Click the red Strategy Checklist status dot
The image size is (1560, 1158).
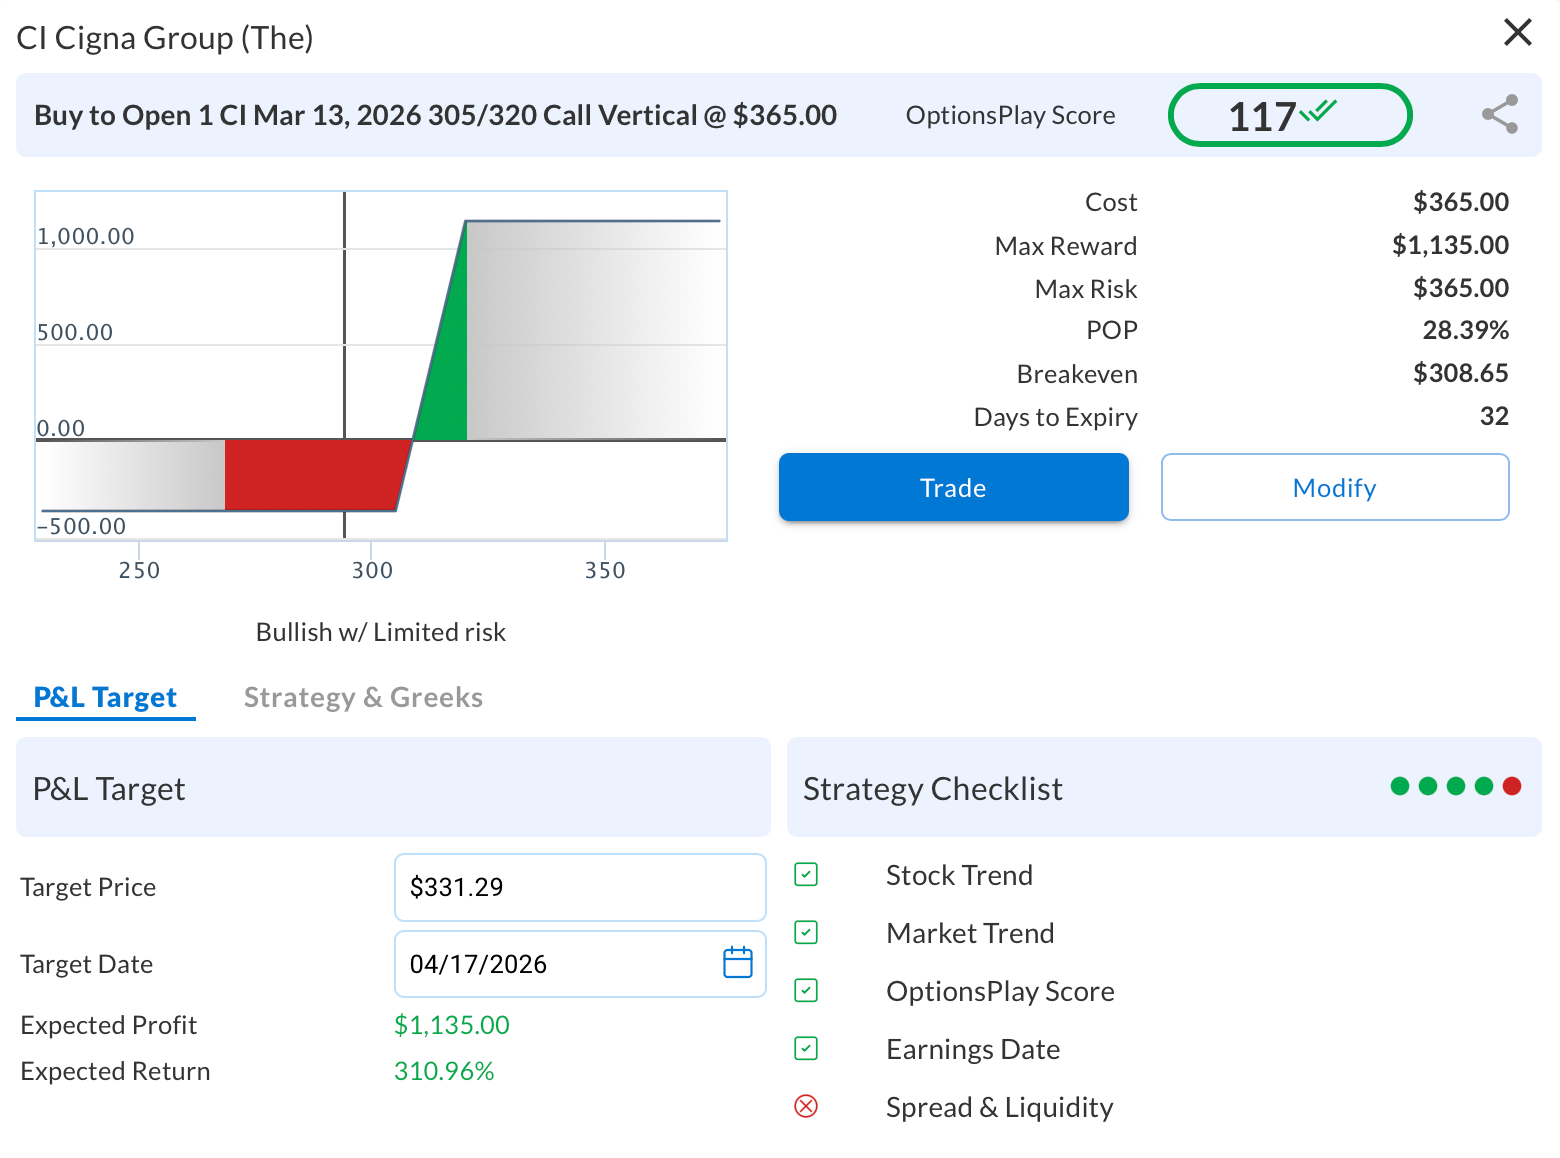click(x=1512, y=786)
